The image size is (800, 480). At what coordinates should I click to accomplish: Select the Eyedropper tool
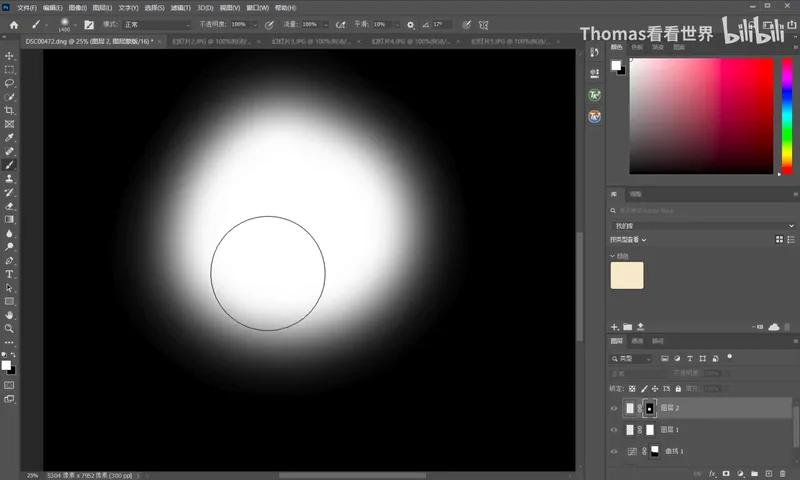tap(9, 138)
